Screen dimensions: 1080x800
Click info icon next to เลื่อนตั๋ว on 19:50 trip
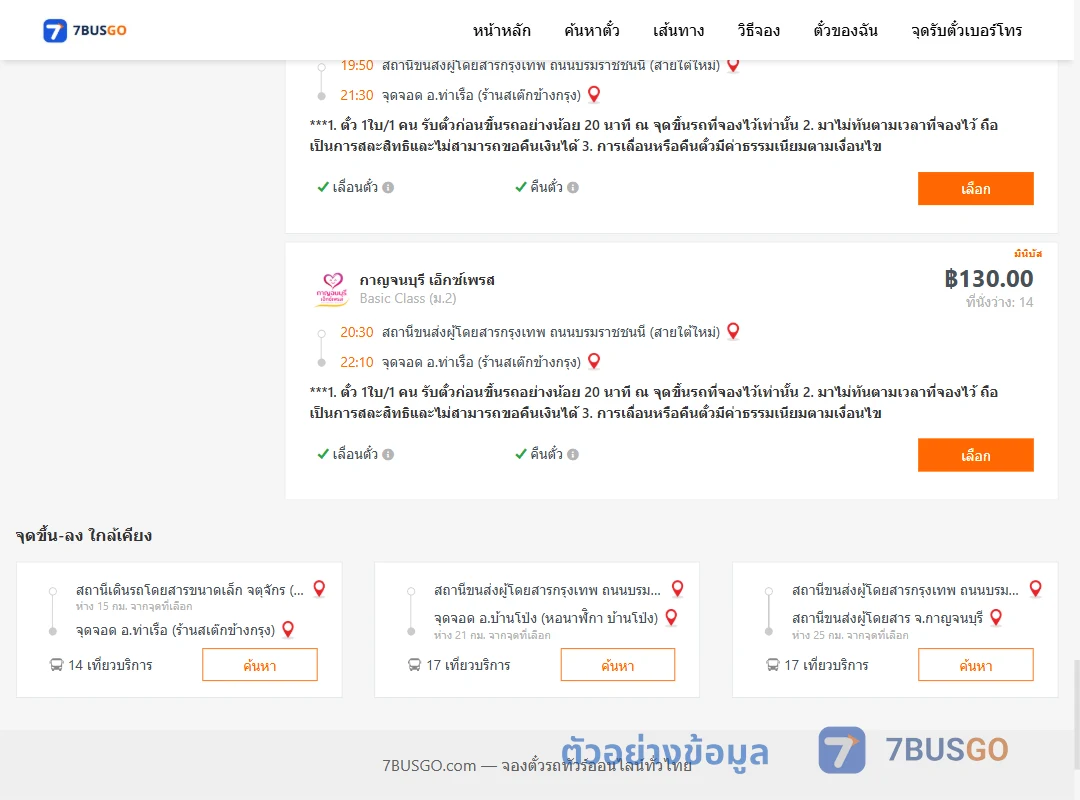388,187
